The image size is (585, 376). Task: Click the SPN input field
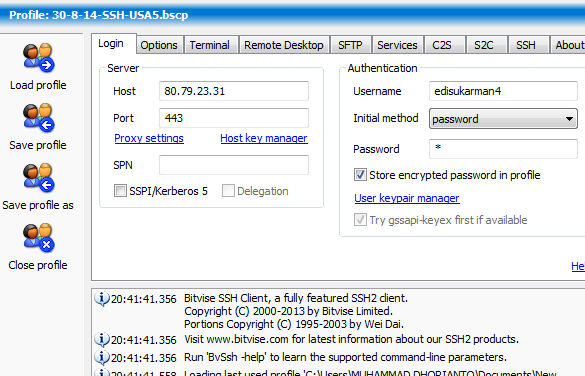click(x=234, y=165)
